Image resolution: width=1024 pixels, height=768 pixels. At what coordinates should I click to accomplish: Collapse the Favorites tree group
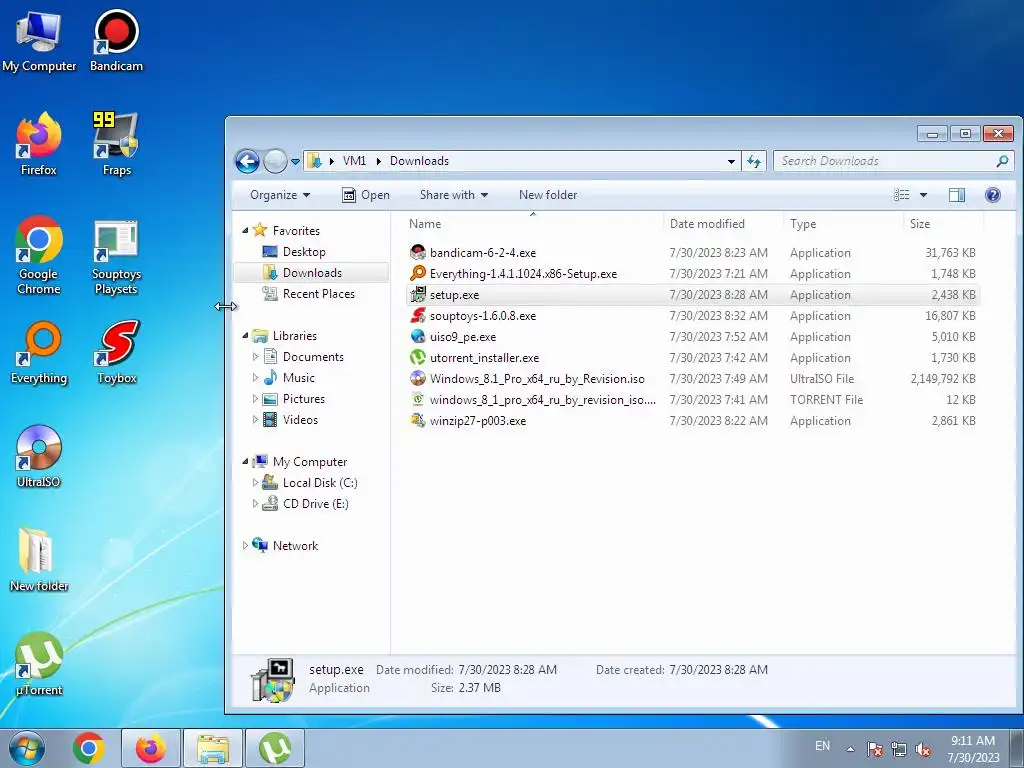[246, 231]
